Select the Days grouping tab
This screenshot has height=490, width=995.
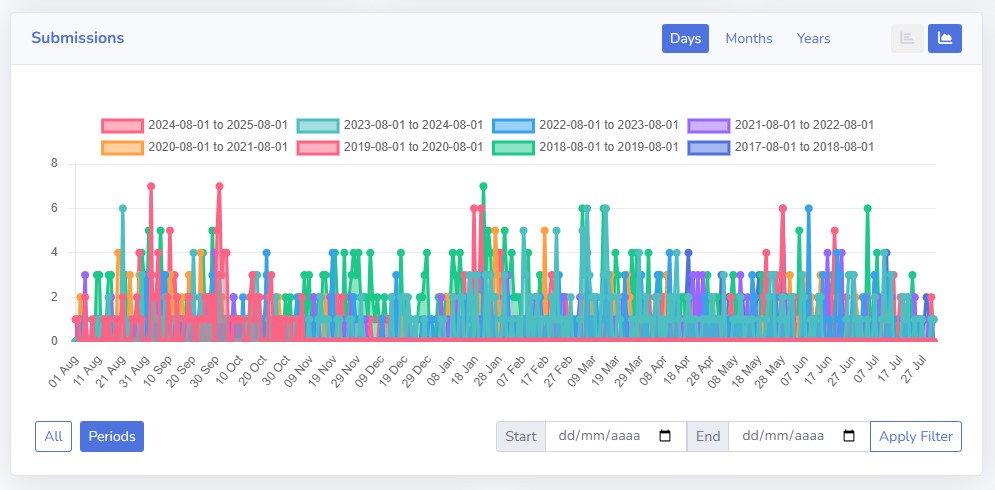pos(685,38)
